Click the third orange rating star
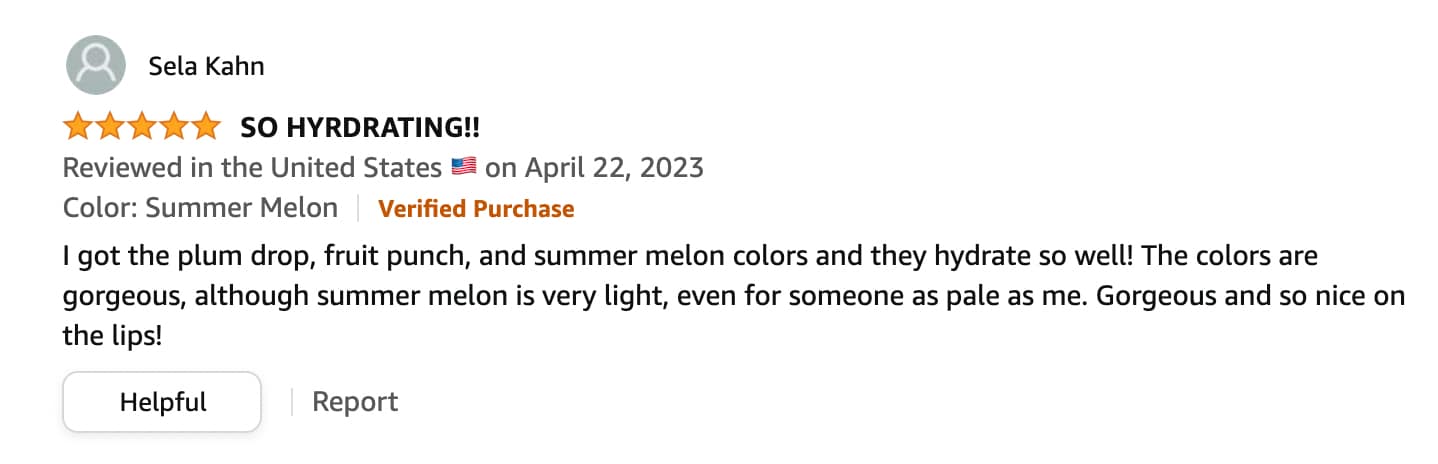The height and width of the screenshot is (464, 1438). (141, 127)
